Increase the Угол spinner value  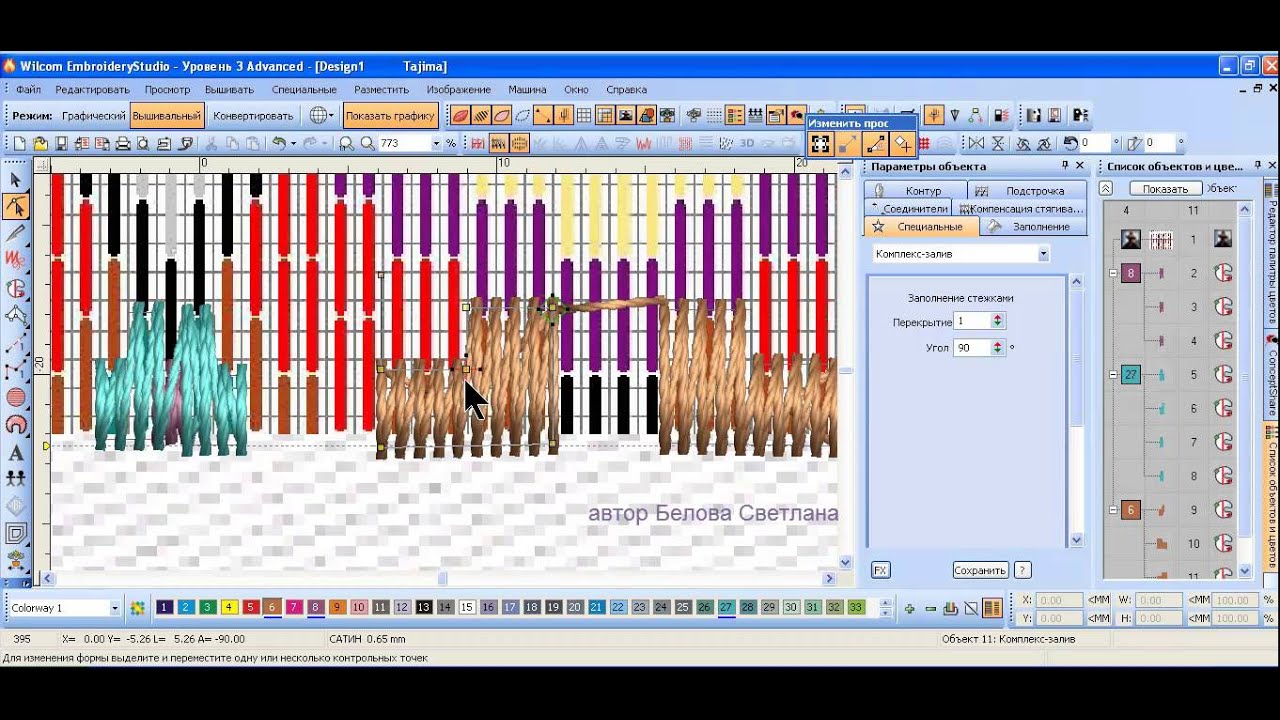[997, 344]
